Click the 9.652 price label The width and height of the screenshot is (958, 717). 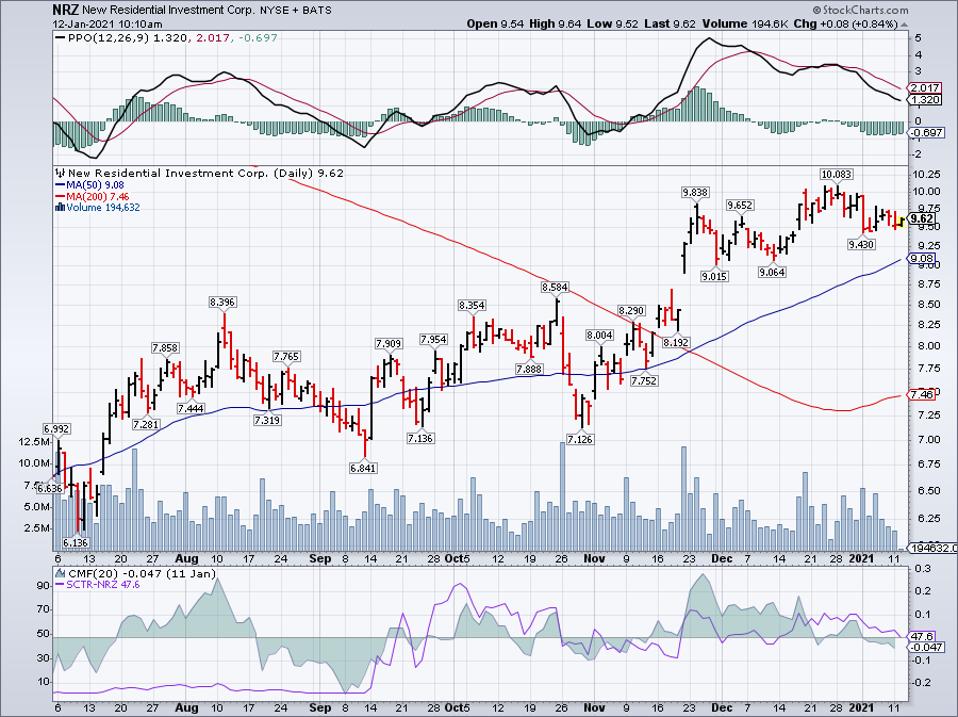pos(740,205)
